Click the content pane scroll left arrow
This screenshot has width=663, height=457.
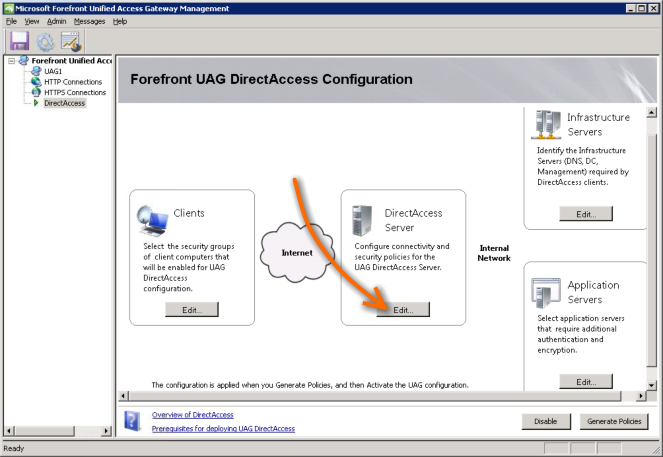(x=123, y=396)
